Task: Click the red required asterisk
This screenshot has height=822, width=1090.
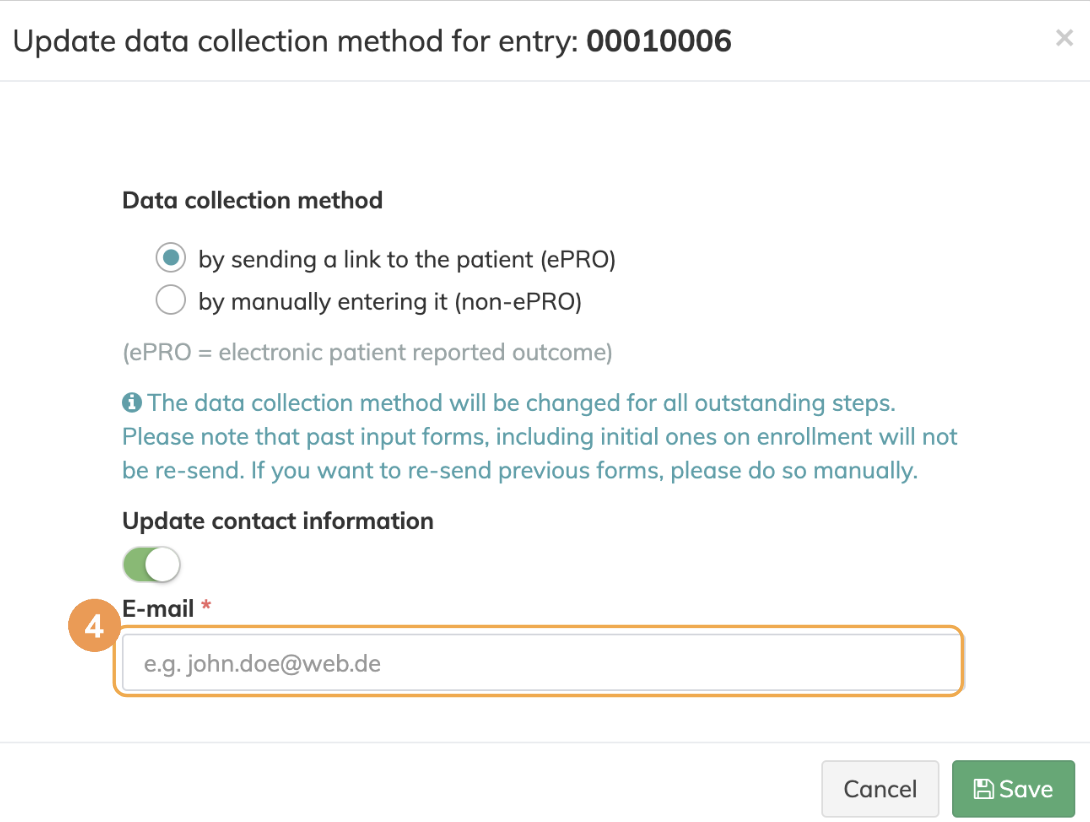Action: click(206, 607)
